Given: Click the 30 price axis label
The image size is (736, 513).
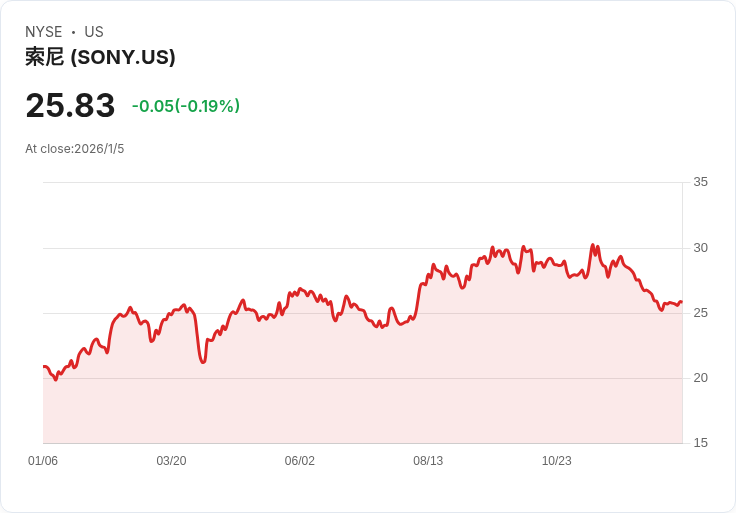Looking at the screenshot, I should 701,248.
